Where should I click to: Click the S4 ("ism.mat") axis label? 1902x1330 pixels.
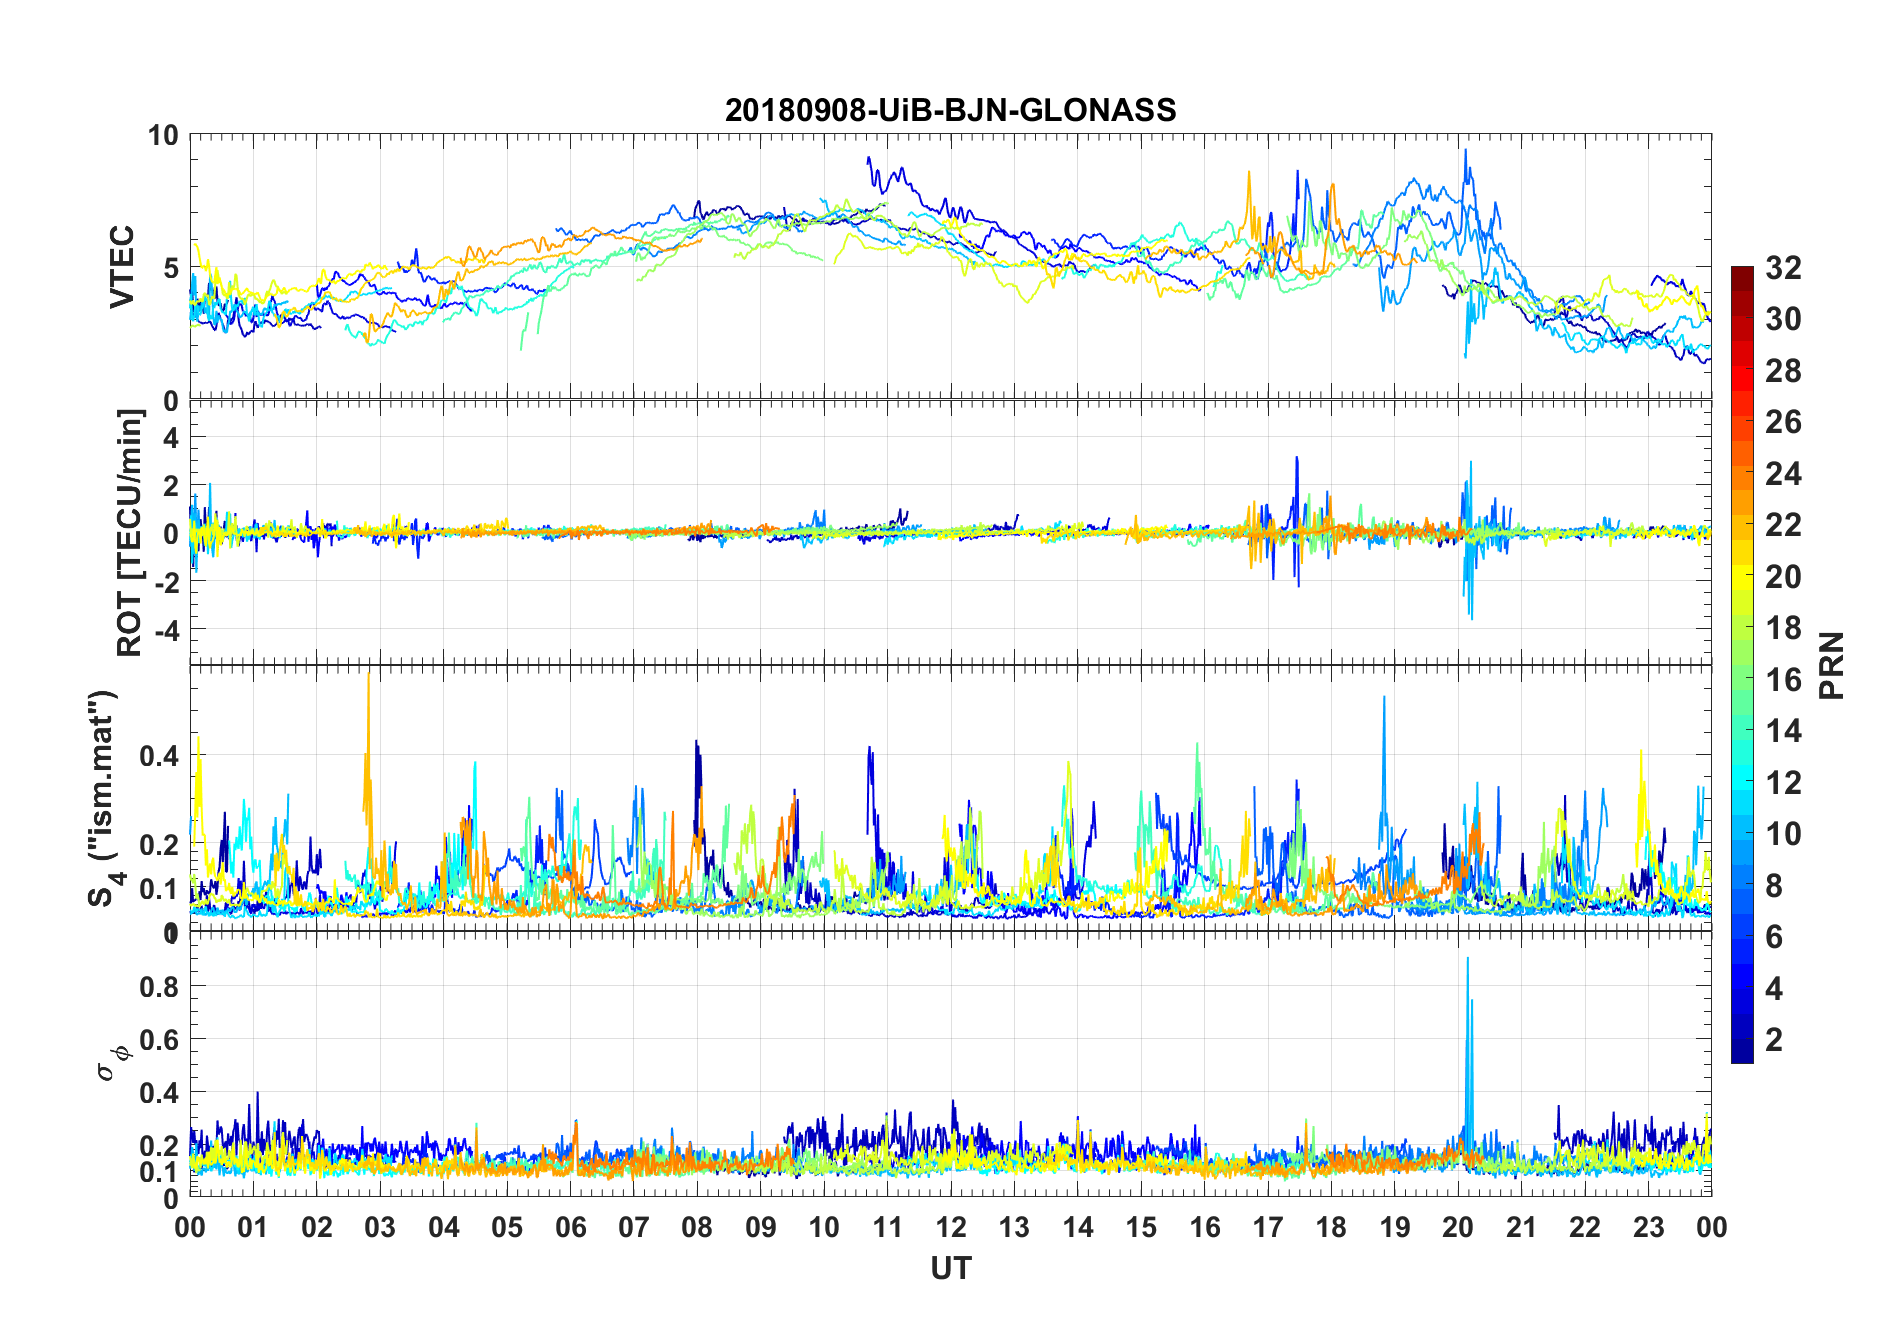(104, 799)
